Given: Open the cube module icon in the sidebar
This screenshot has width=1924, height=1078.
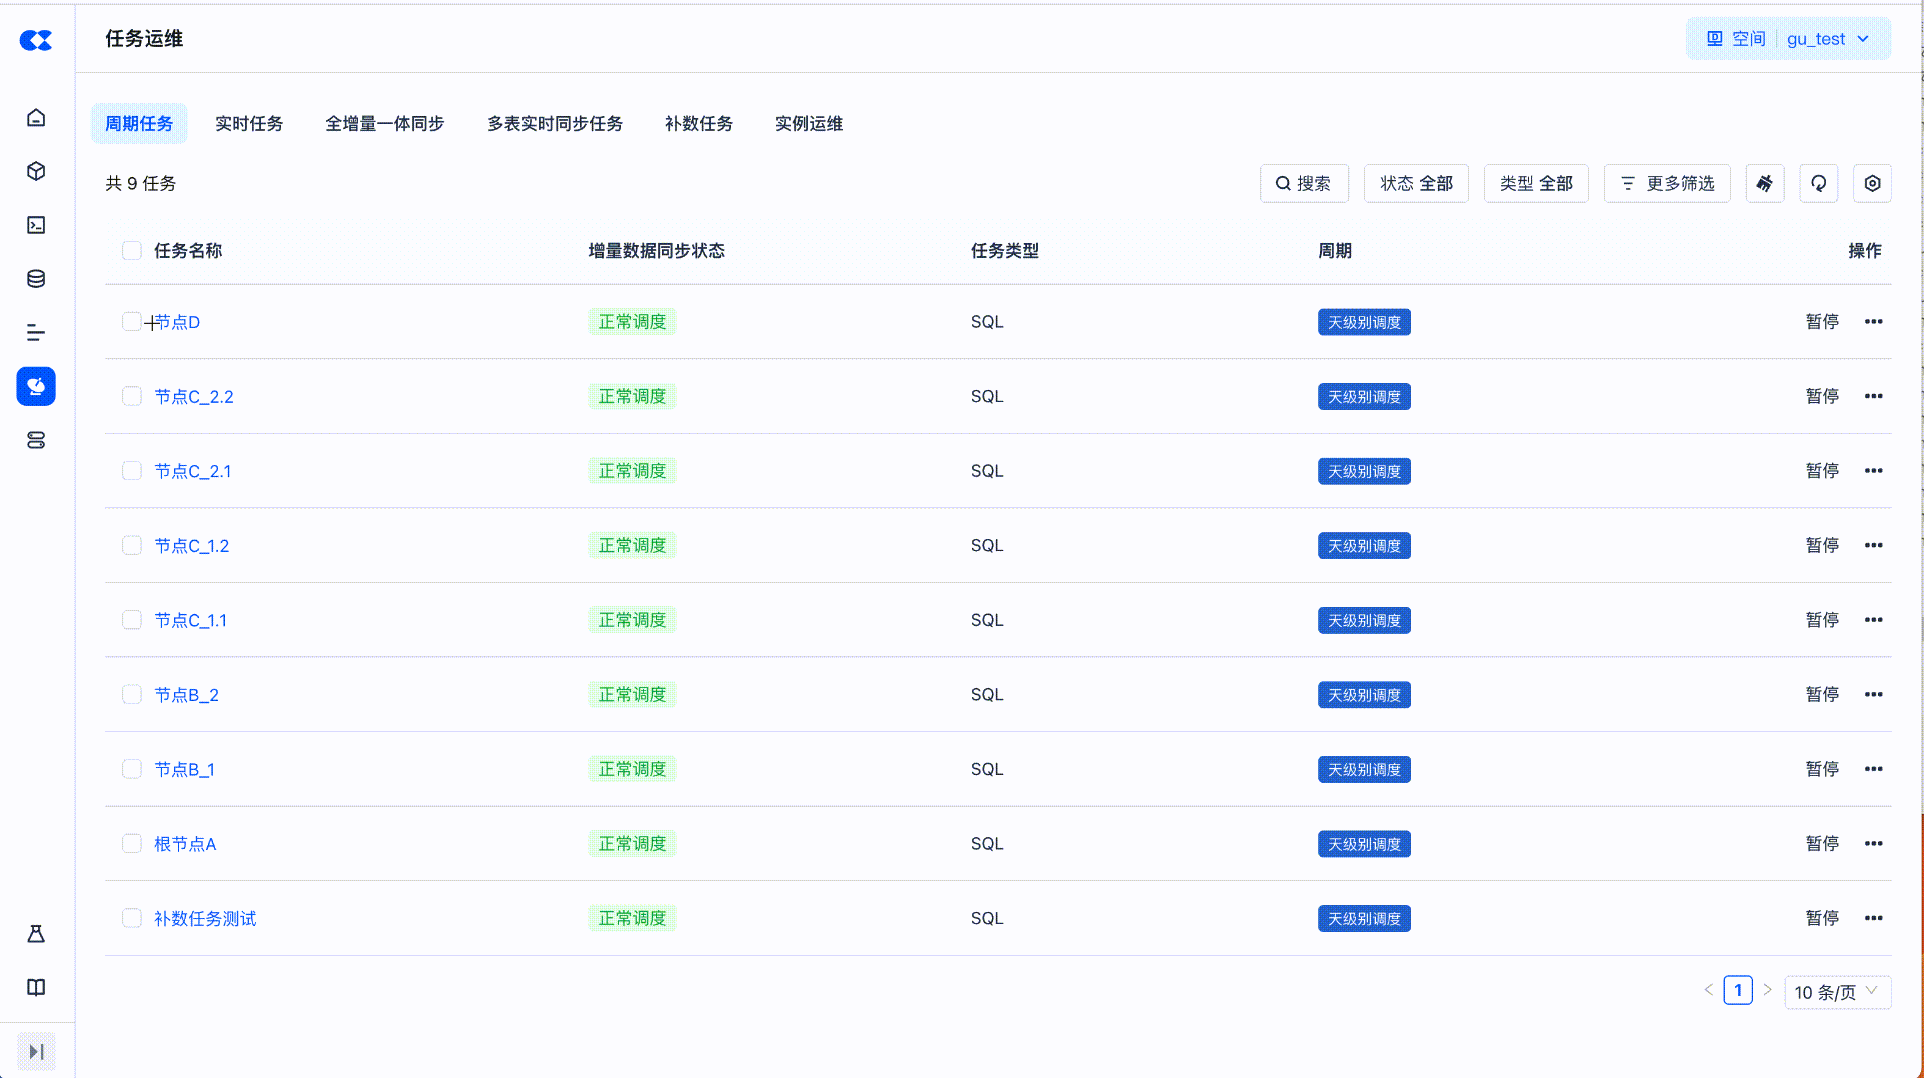Looking at the screenshot, I should [36, 171].
